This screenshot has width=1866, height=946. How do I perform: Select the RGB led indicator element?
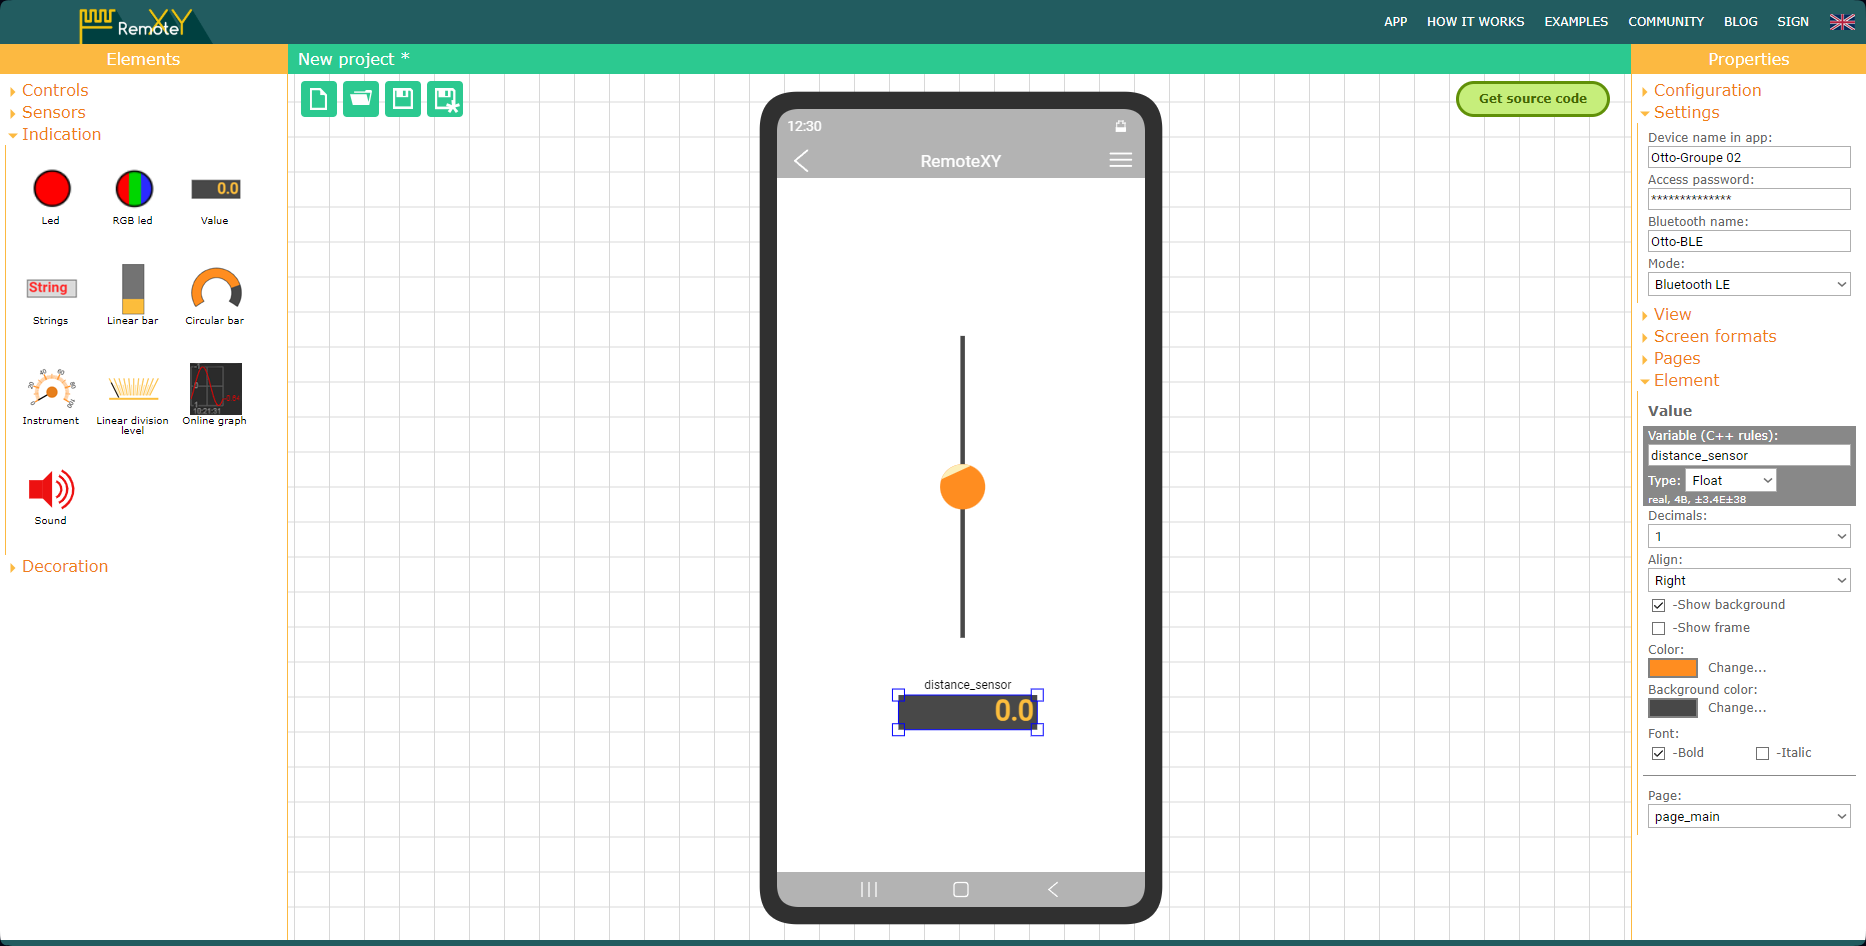133,189
